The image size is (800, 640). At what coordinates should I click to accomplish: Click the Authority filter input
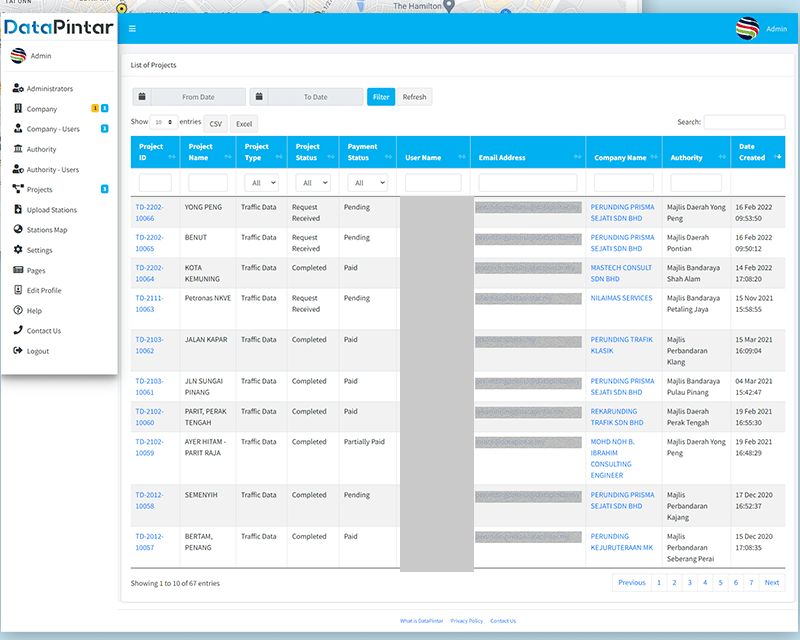[696, 183]
